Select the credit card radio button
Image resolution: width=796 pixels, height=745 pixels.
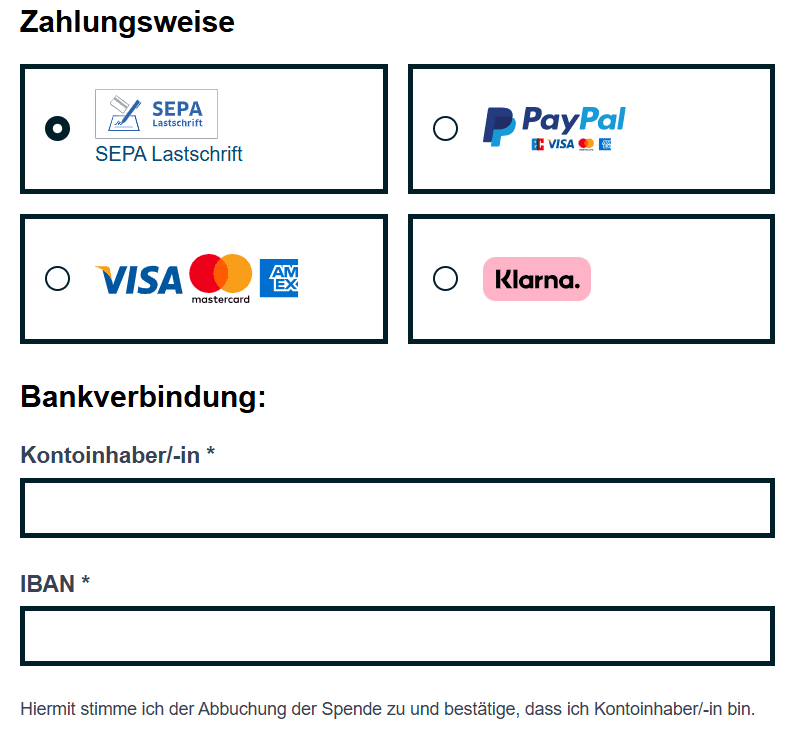(58, 278)
